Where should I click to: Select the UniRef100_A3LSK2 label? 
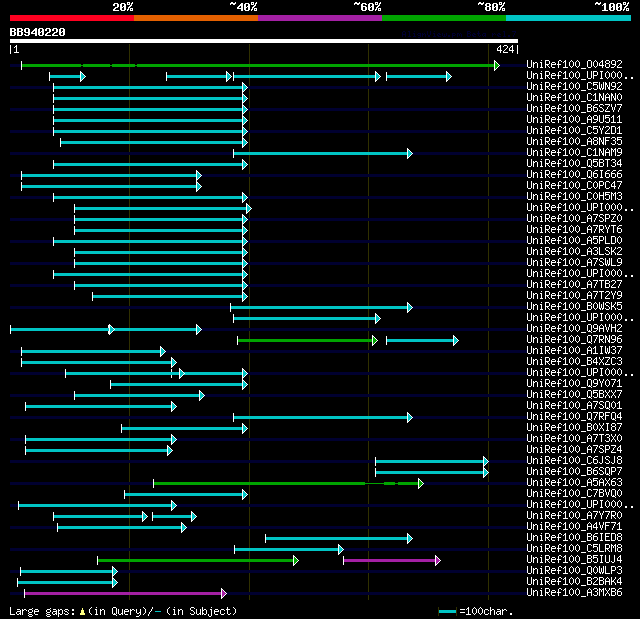click(x=574, y=251)
